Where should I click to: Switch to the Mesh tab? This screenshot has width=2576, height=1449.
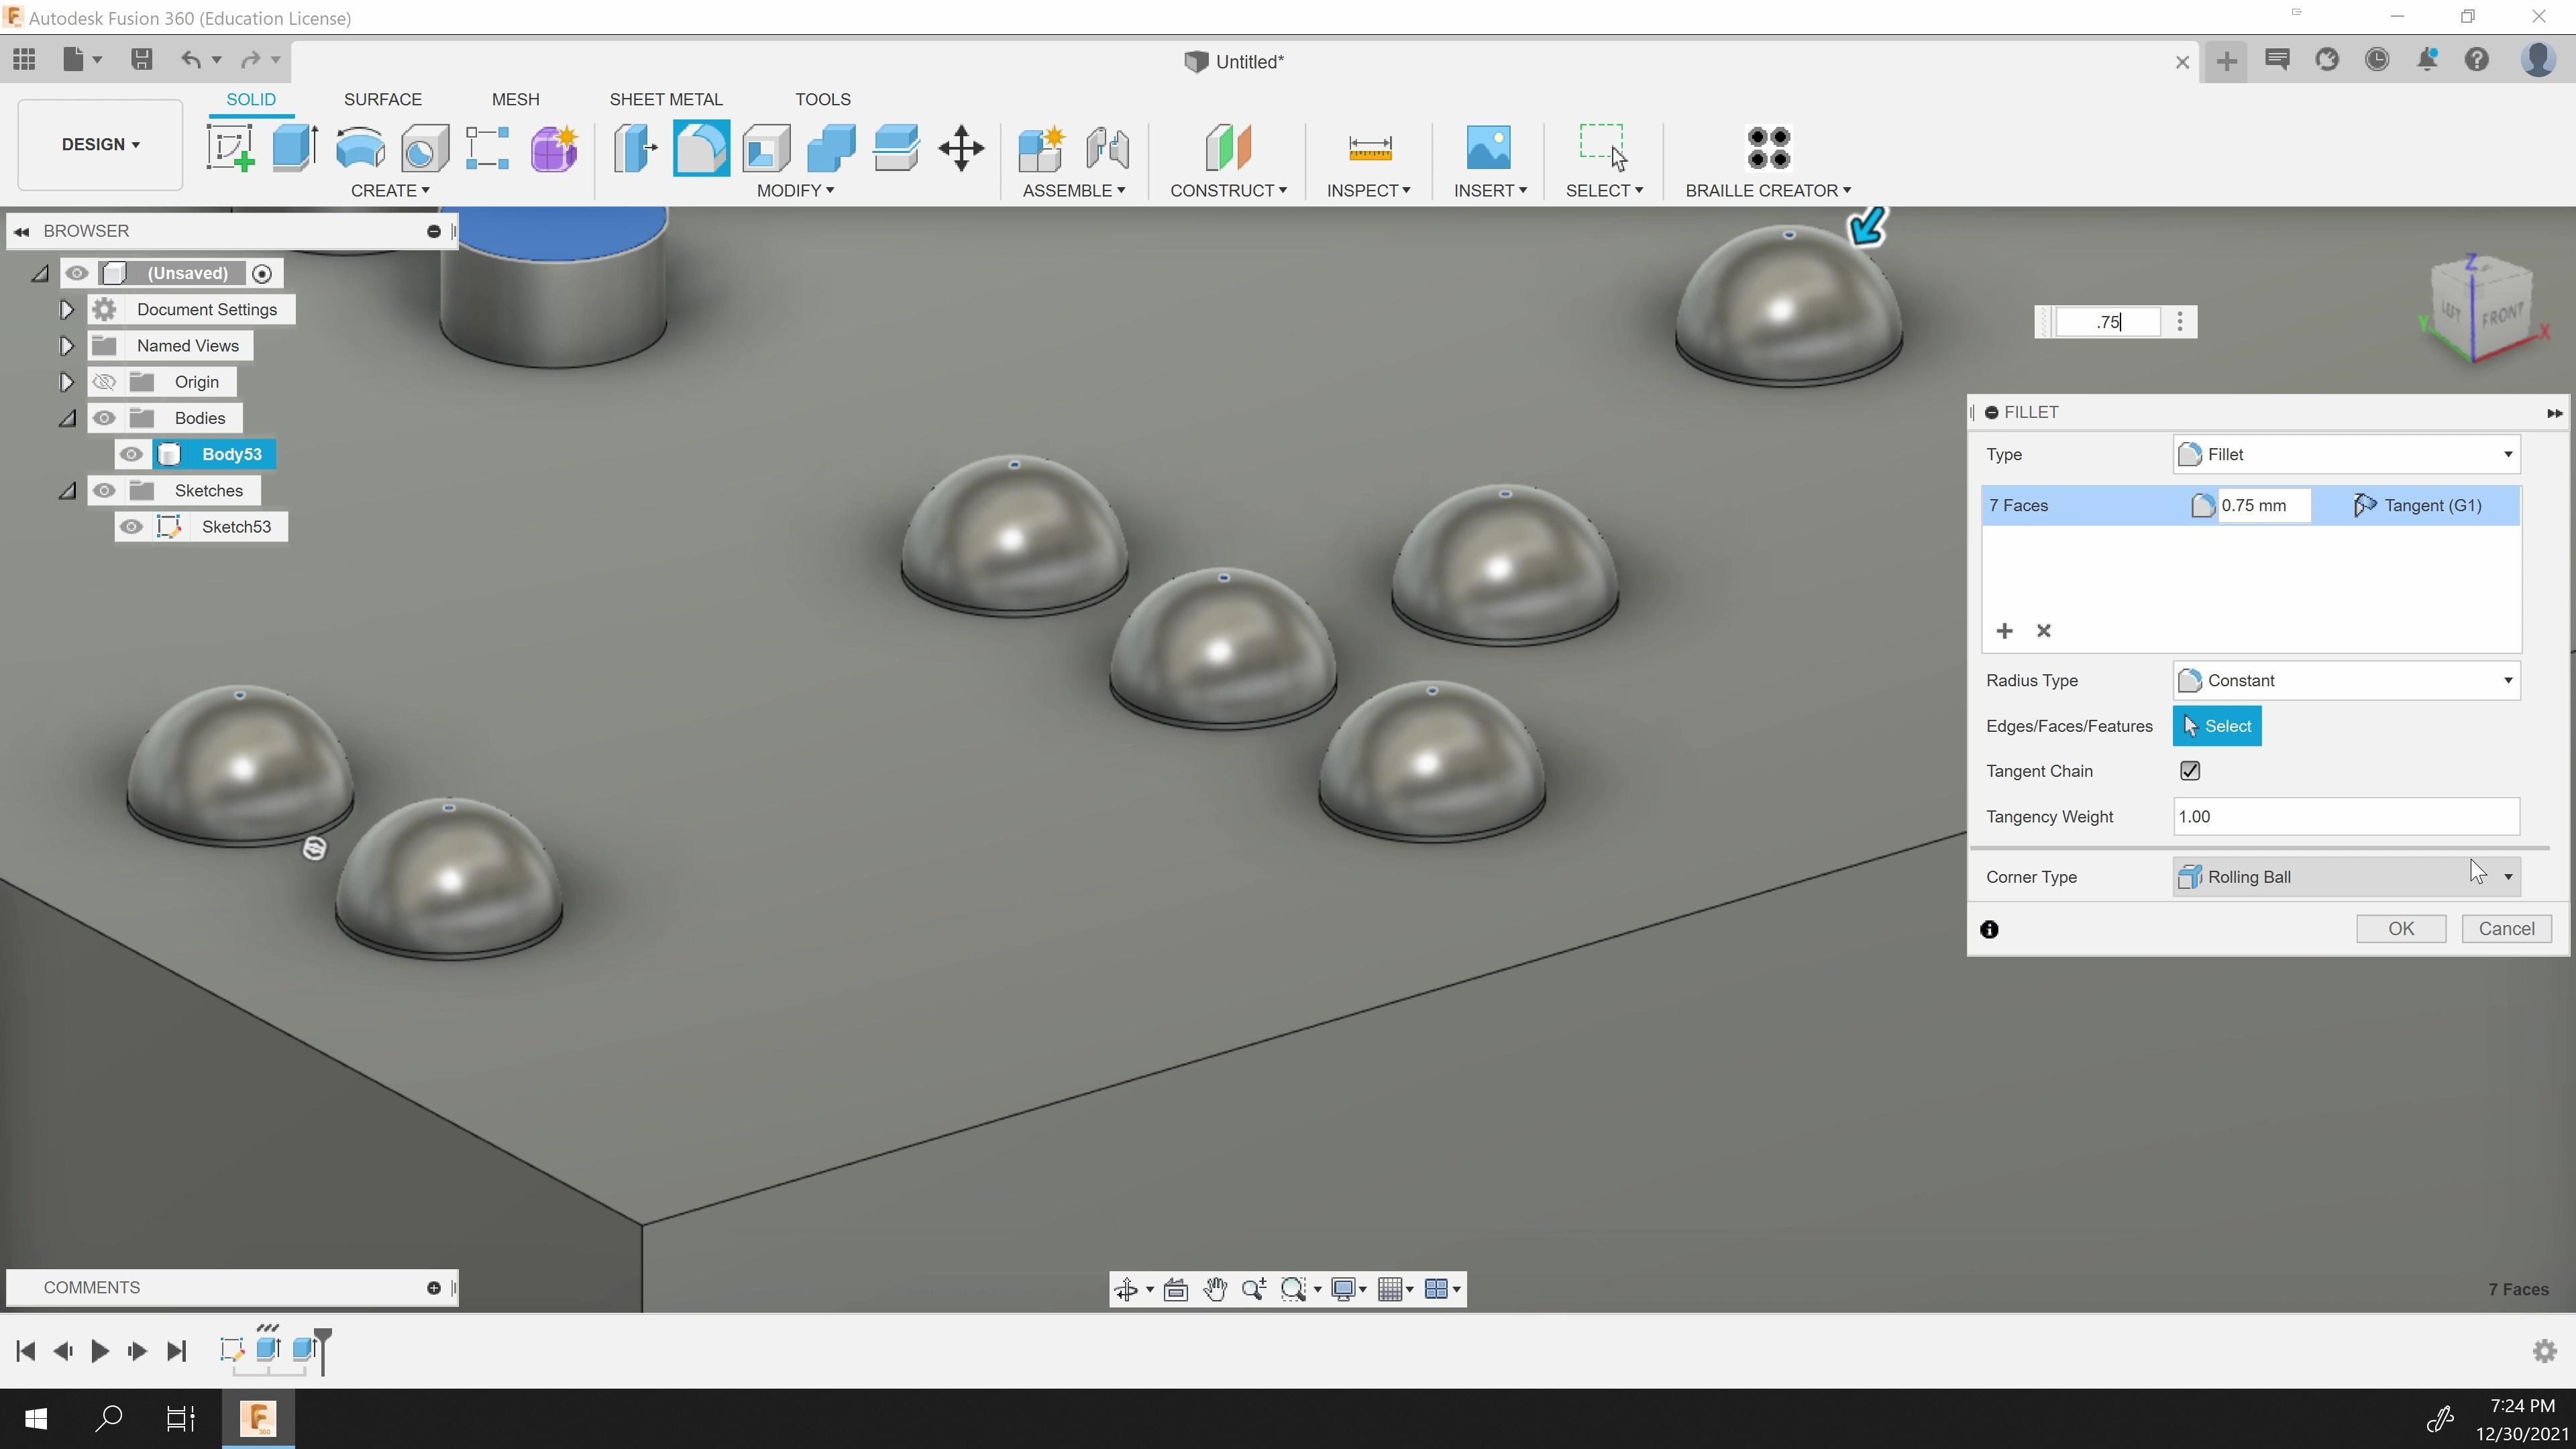click(x=515, y=99)
